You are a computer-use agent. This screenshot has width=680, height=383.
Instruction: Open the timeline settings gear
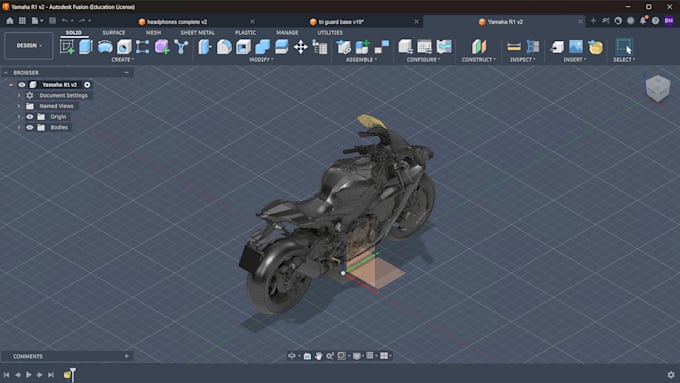tap(671, 375)
